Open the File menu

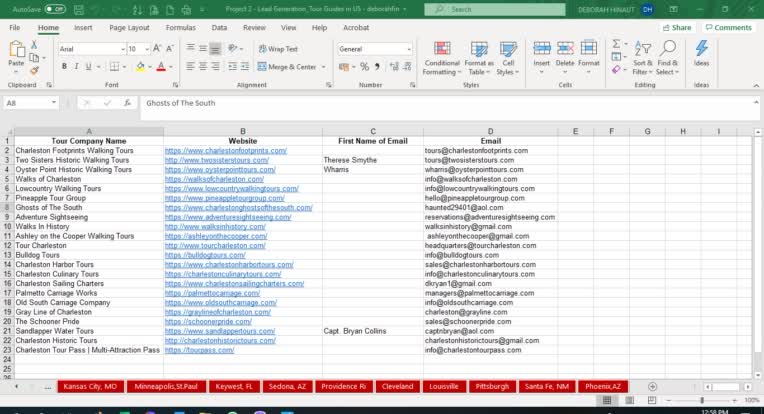pos(15,28)
